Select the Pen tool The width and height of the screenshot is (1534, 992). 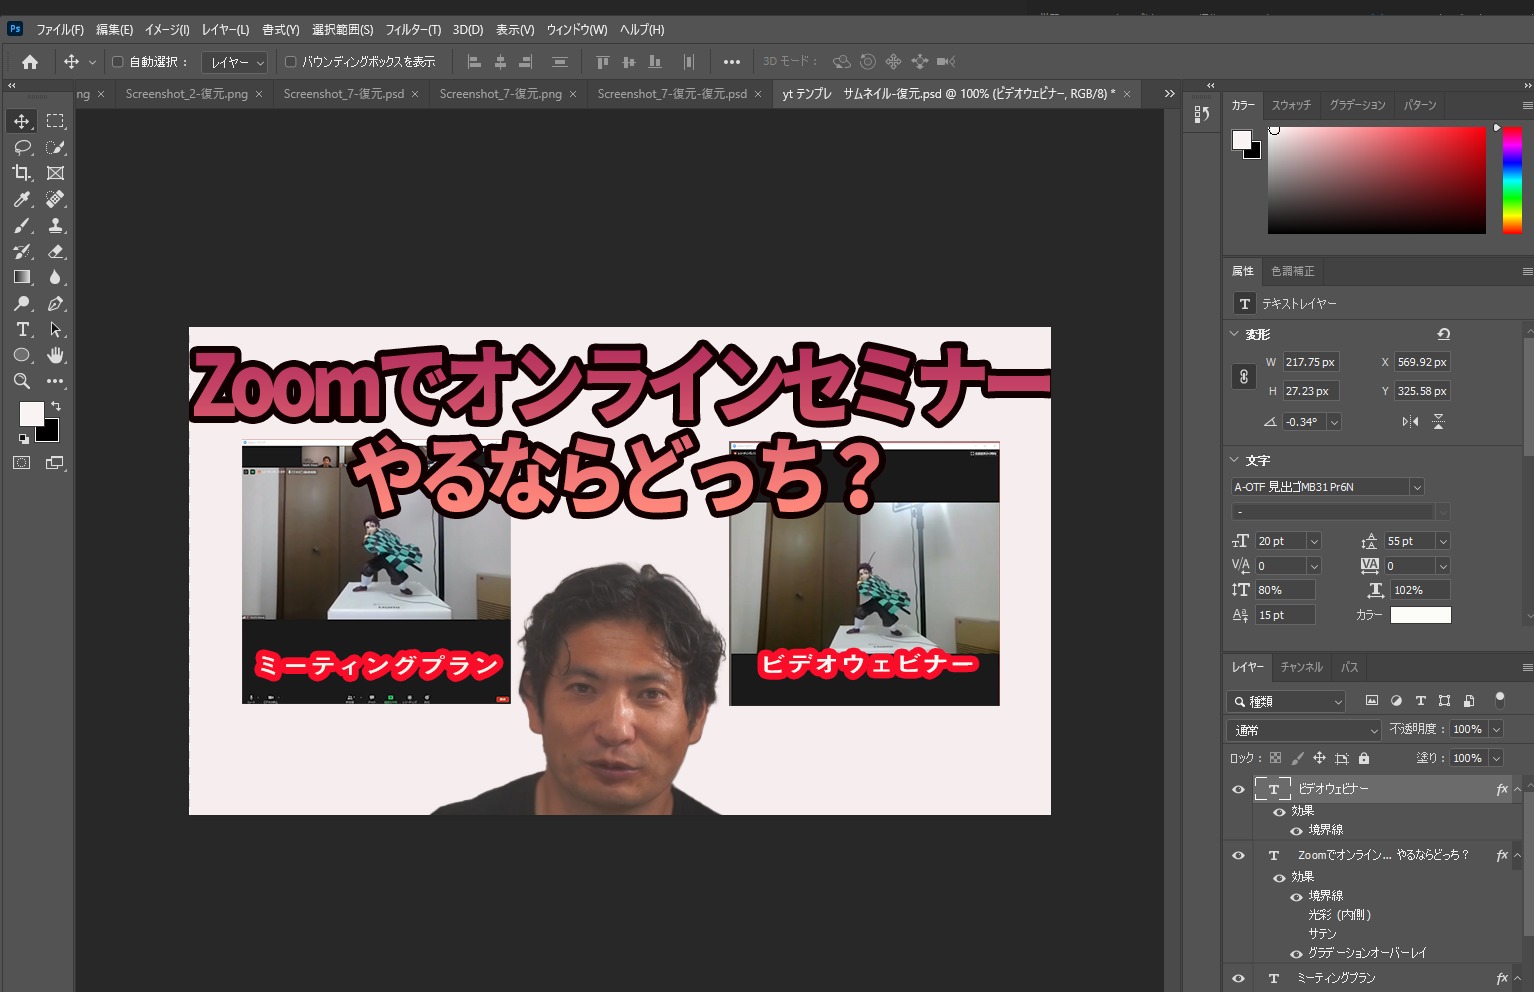pos(55,303)
